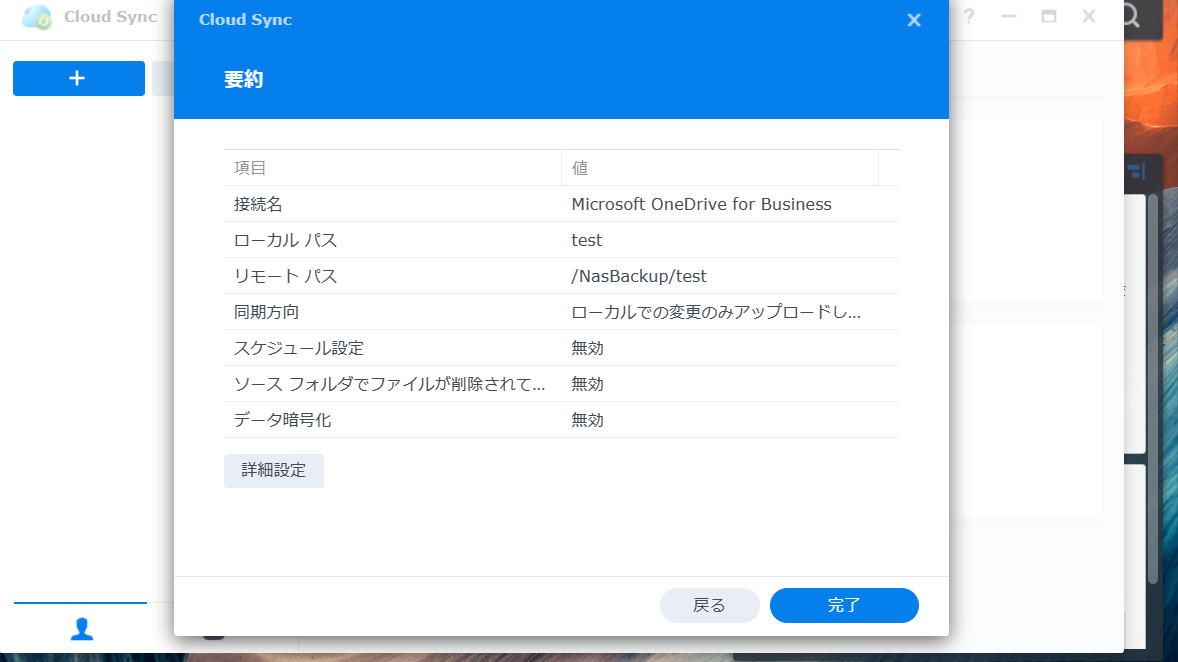
Task: Select the スケジュール設定 row label
Action: pos(298,348)
